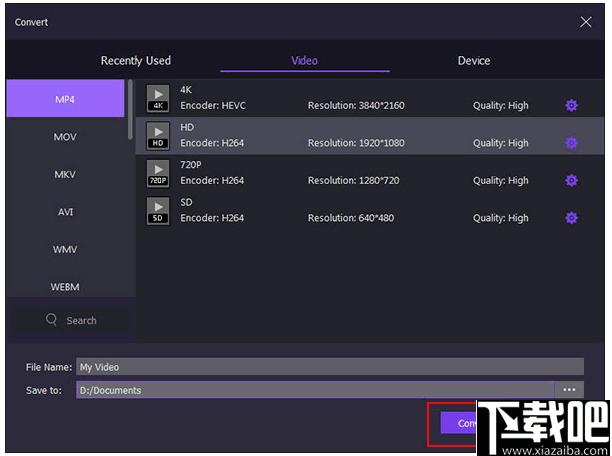Click 'Quality: High' in 4K row
The image size is (612, 456).
500,106
